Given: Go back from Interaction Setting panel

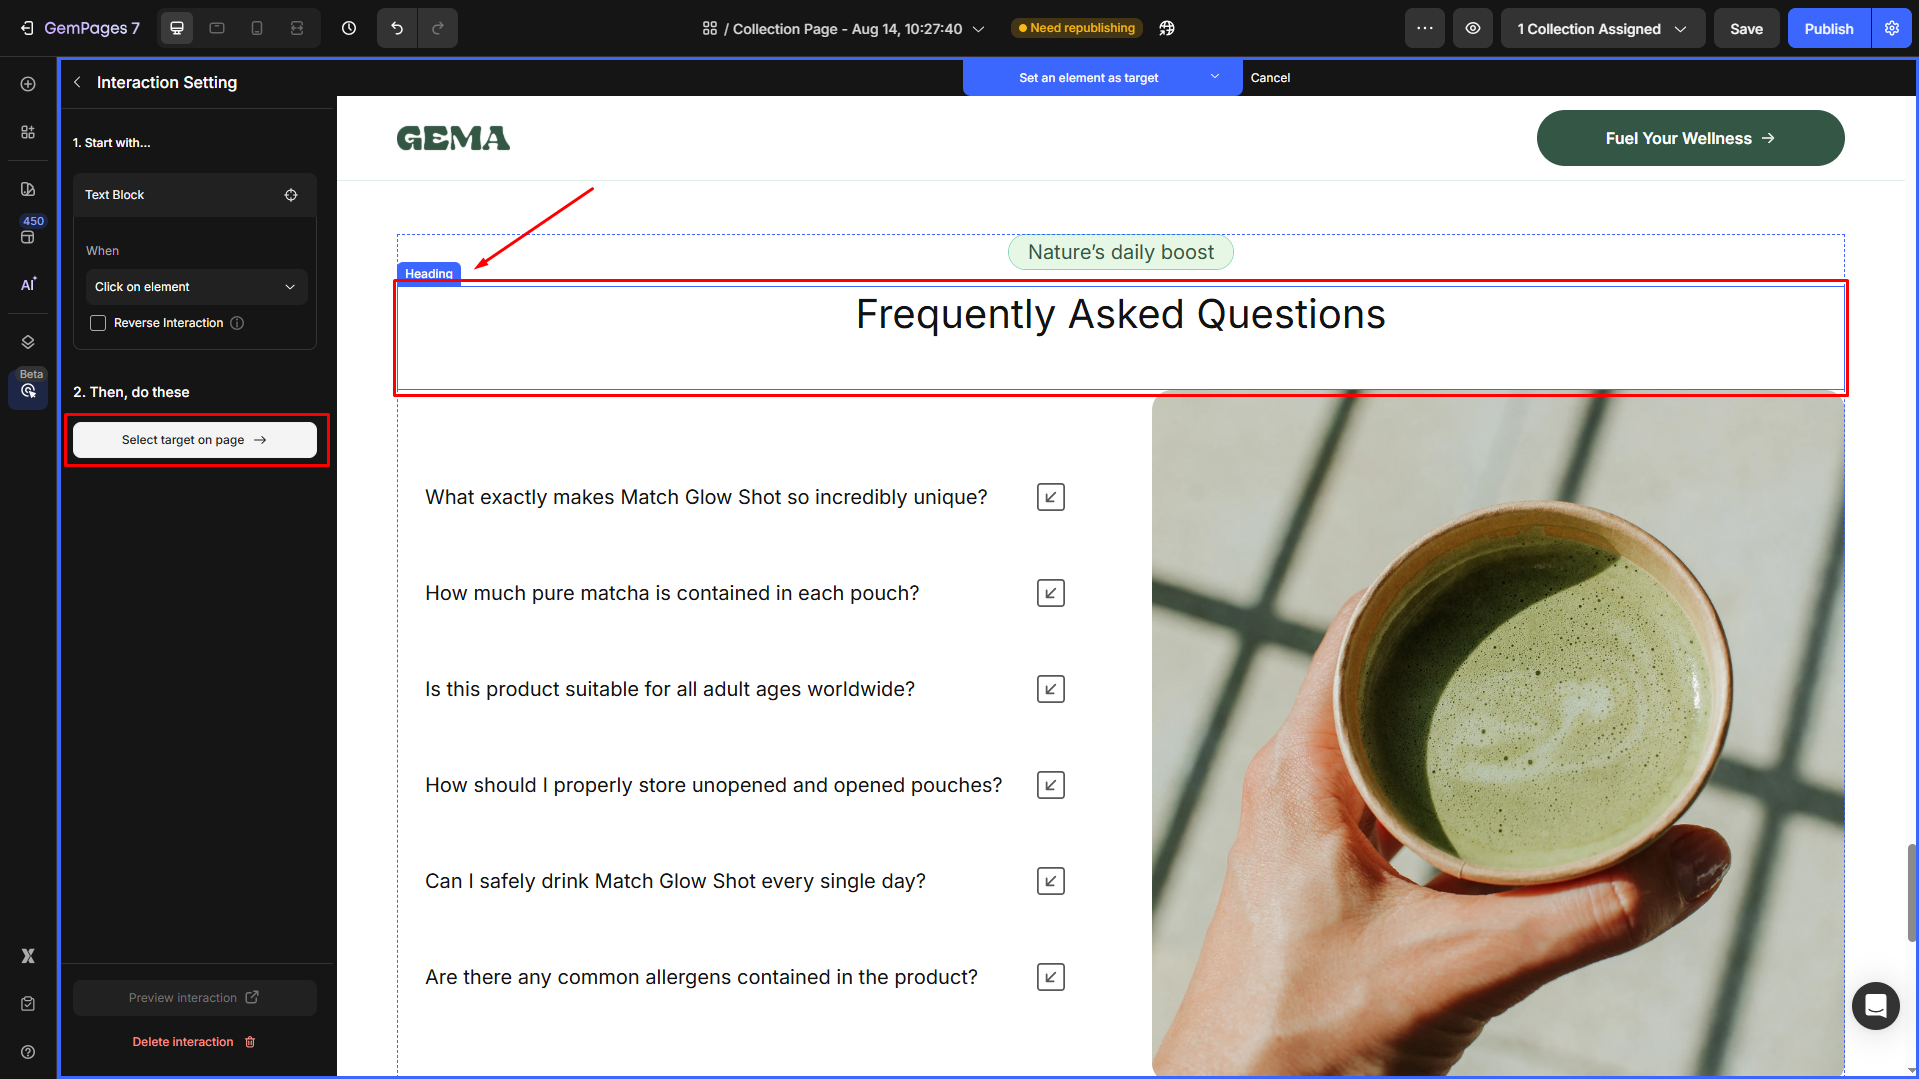Looking at the screenshot, I should click(x=77, y=82).
